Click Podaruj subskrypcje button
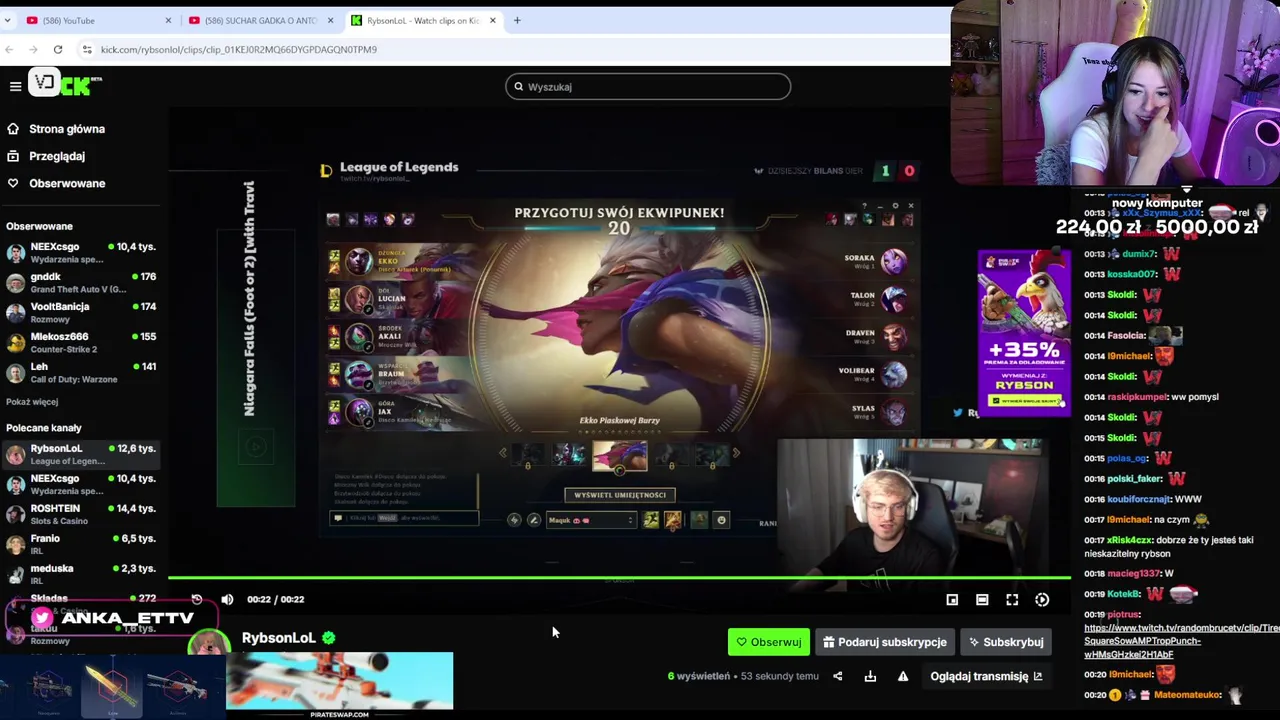This screenshot has width=1280, height=720. pos(885,642)
